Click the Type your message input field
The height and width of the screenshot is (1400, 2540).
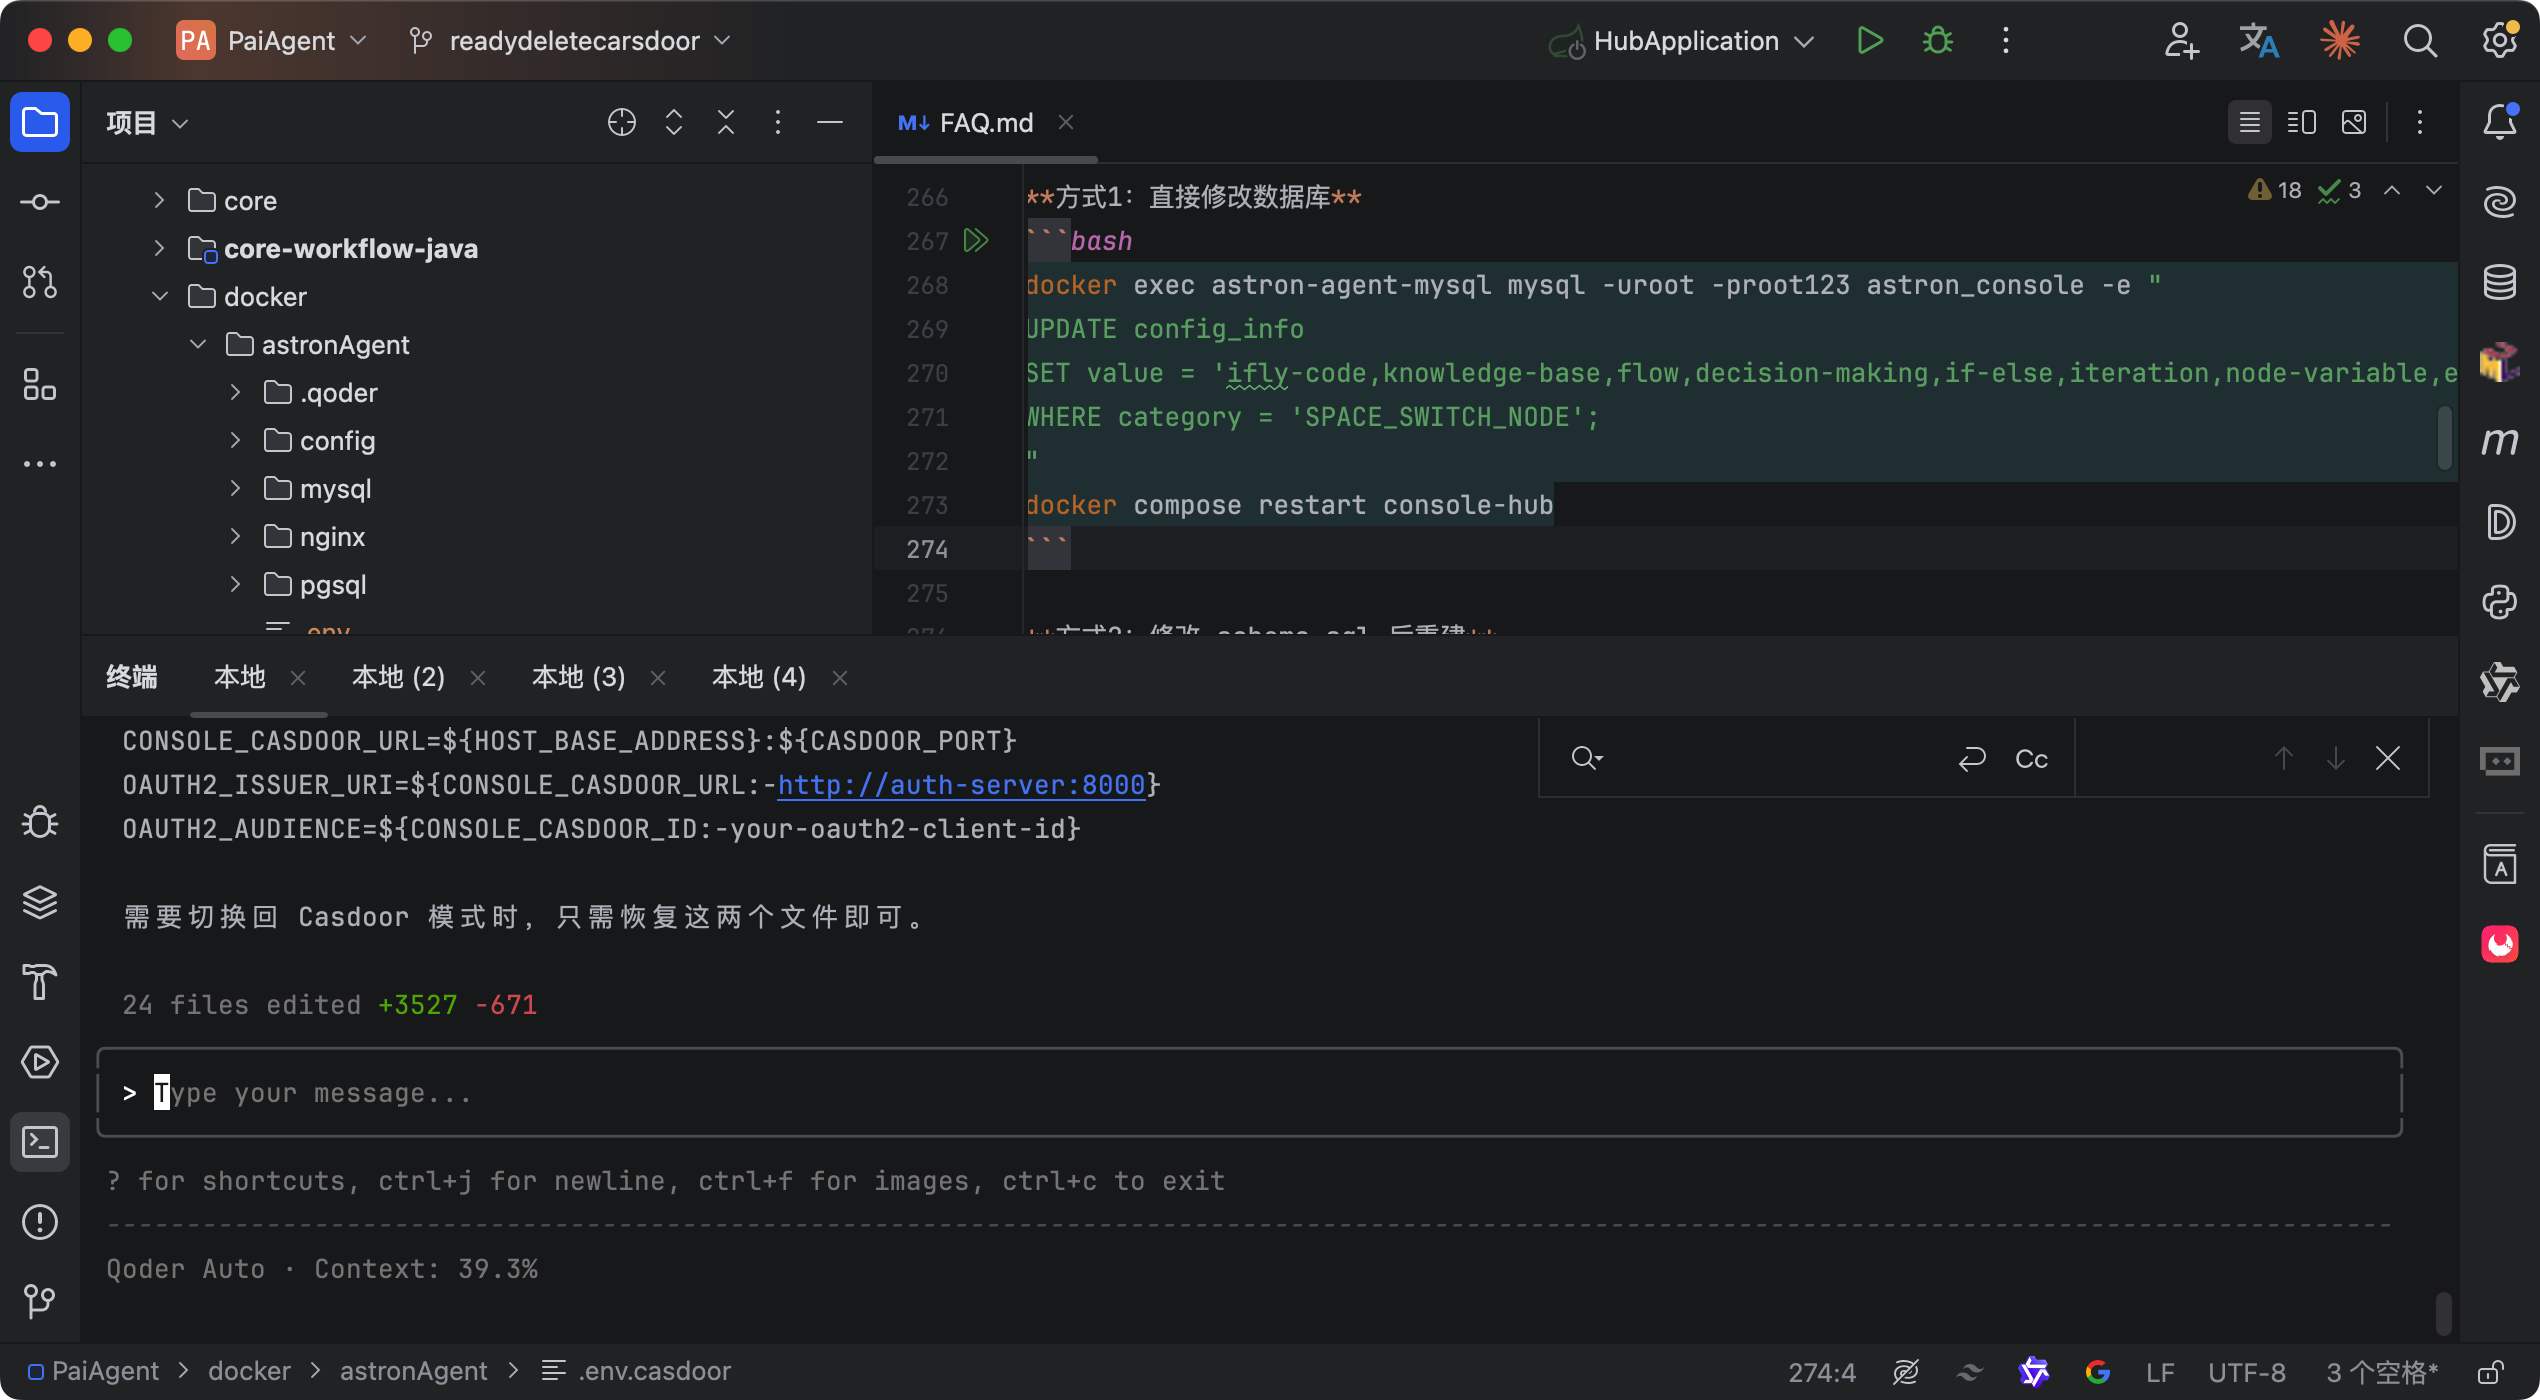click(1248, 1093)
